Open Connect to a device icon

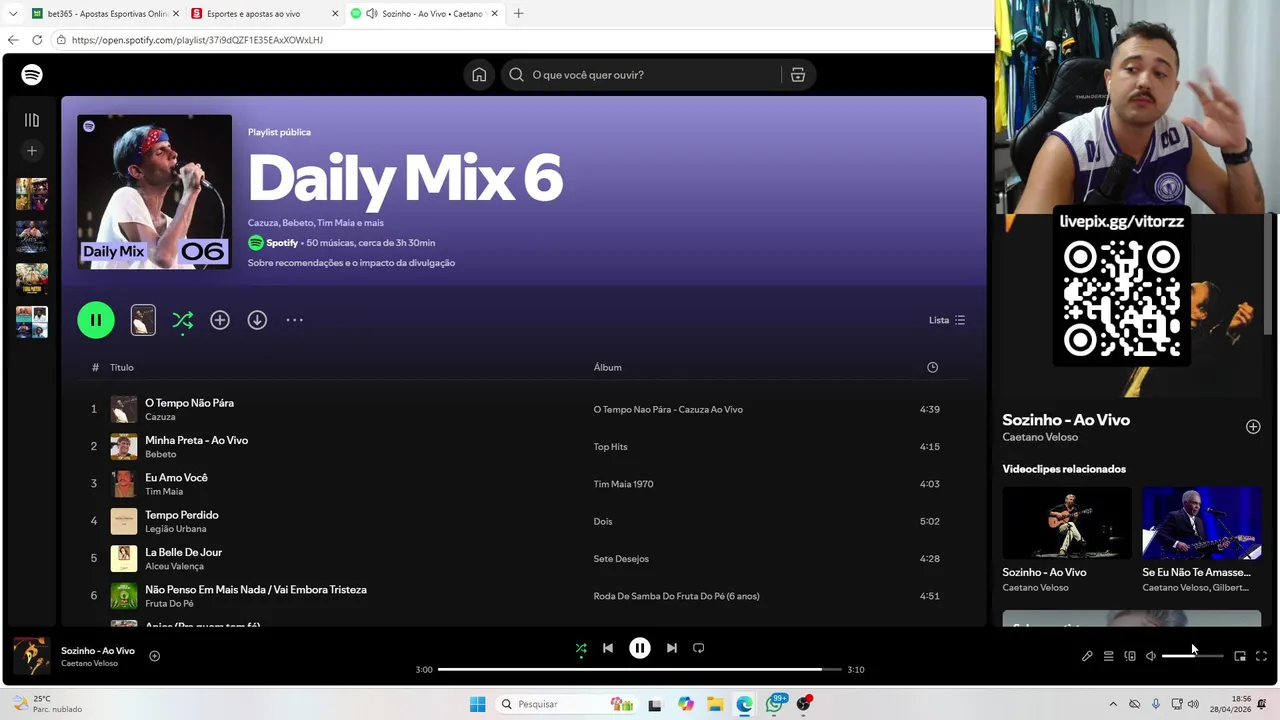[x=1130, y=656]
